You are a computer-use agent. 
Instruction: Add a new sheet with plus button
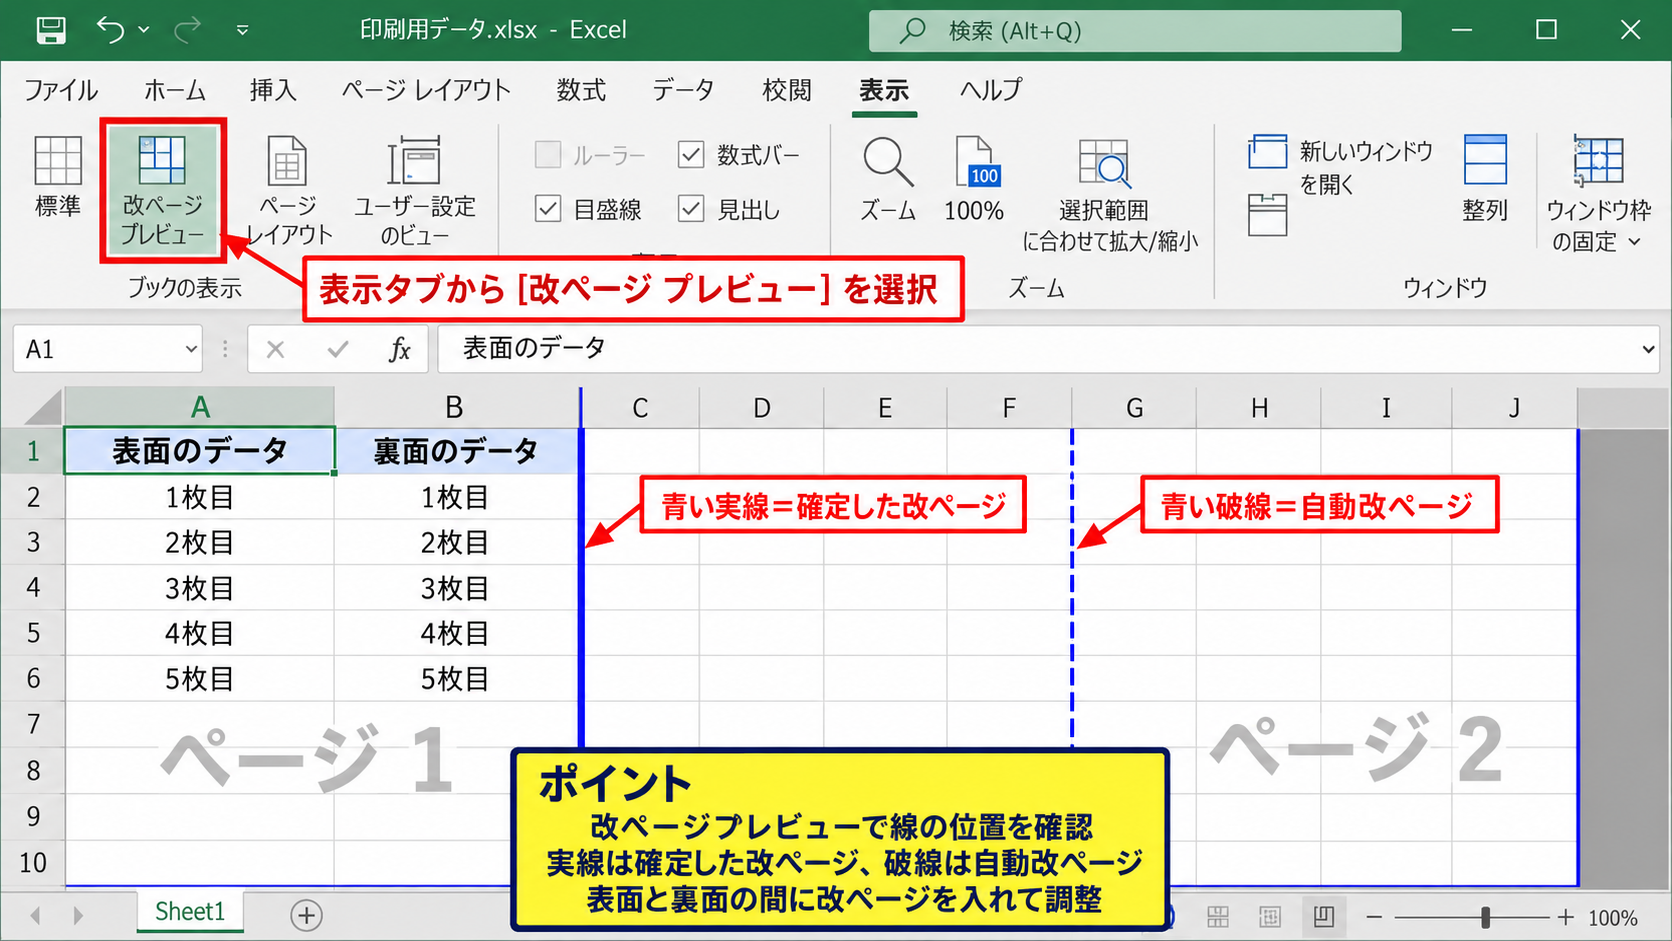point(306,915)
